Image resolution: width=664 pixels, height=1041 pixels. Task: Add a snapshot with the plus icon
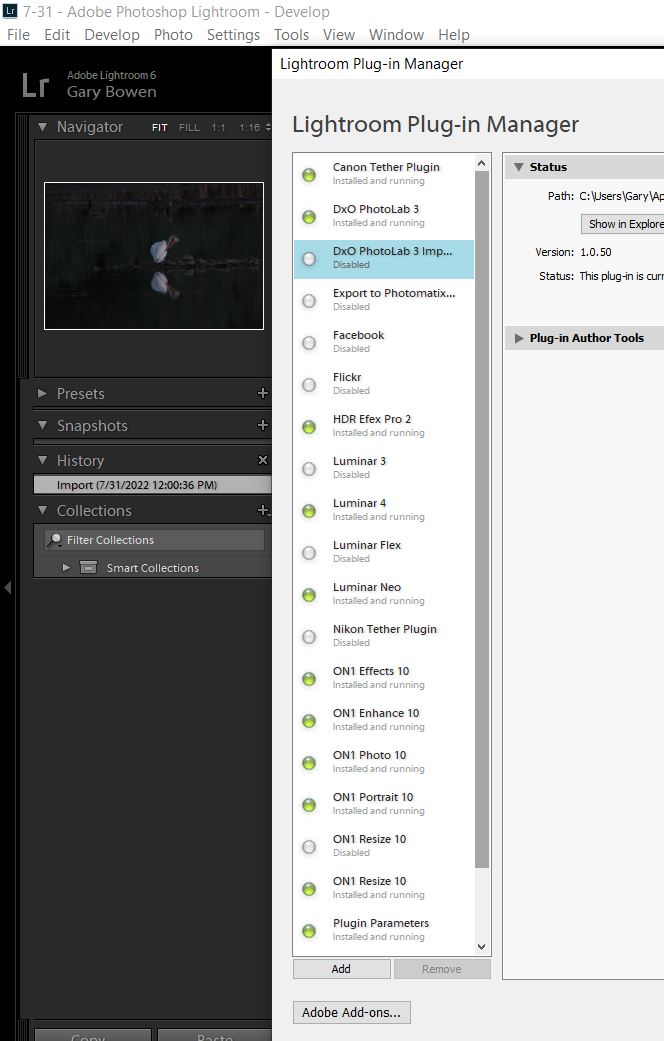pyautogui.click(x=263, y=426)
